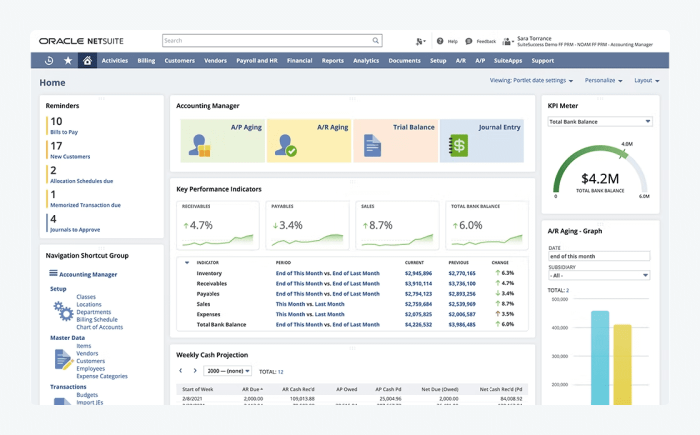Image resolution: width=700 pixels, height=435 pixels.
Task: Open the SuiteApps menu
Action: (x=508, y=60)
